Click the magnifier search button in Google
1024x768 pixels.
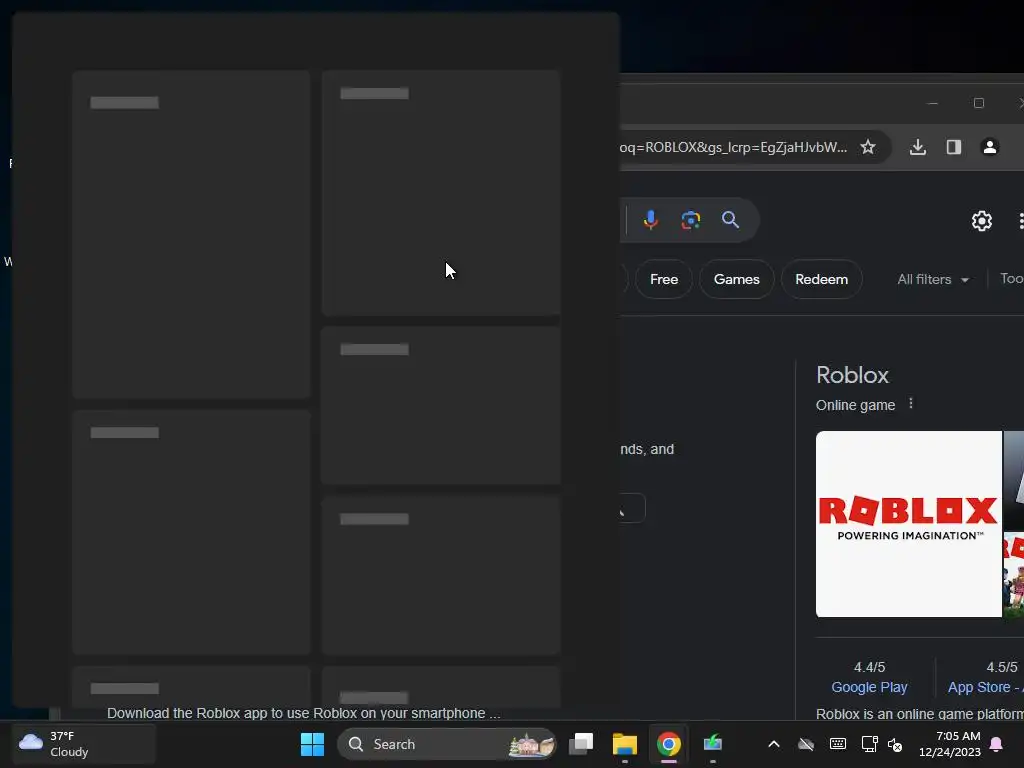[730, 219]
